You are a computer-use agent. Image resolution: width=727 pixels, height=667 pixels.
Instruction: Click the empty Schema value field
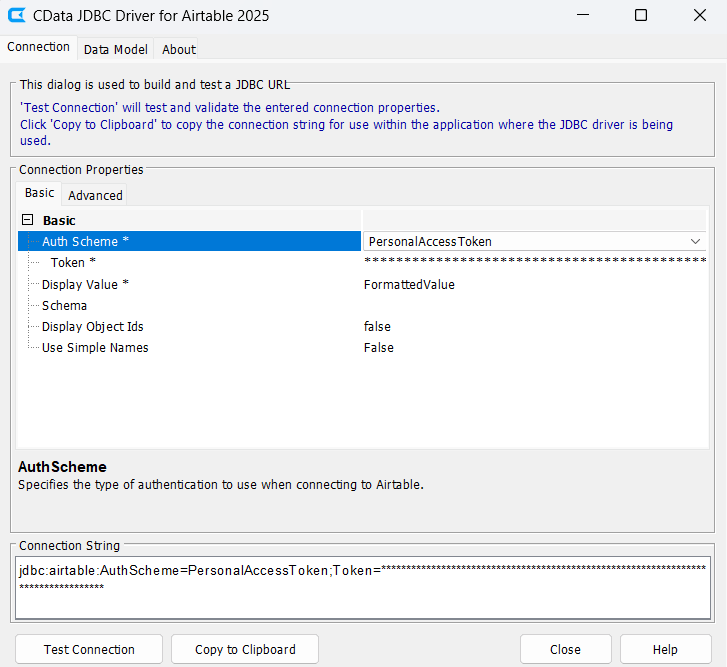coord(534,305)
